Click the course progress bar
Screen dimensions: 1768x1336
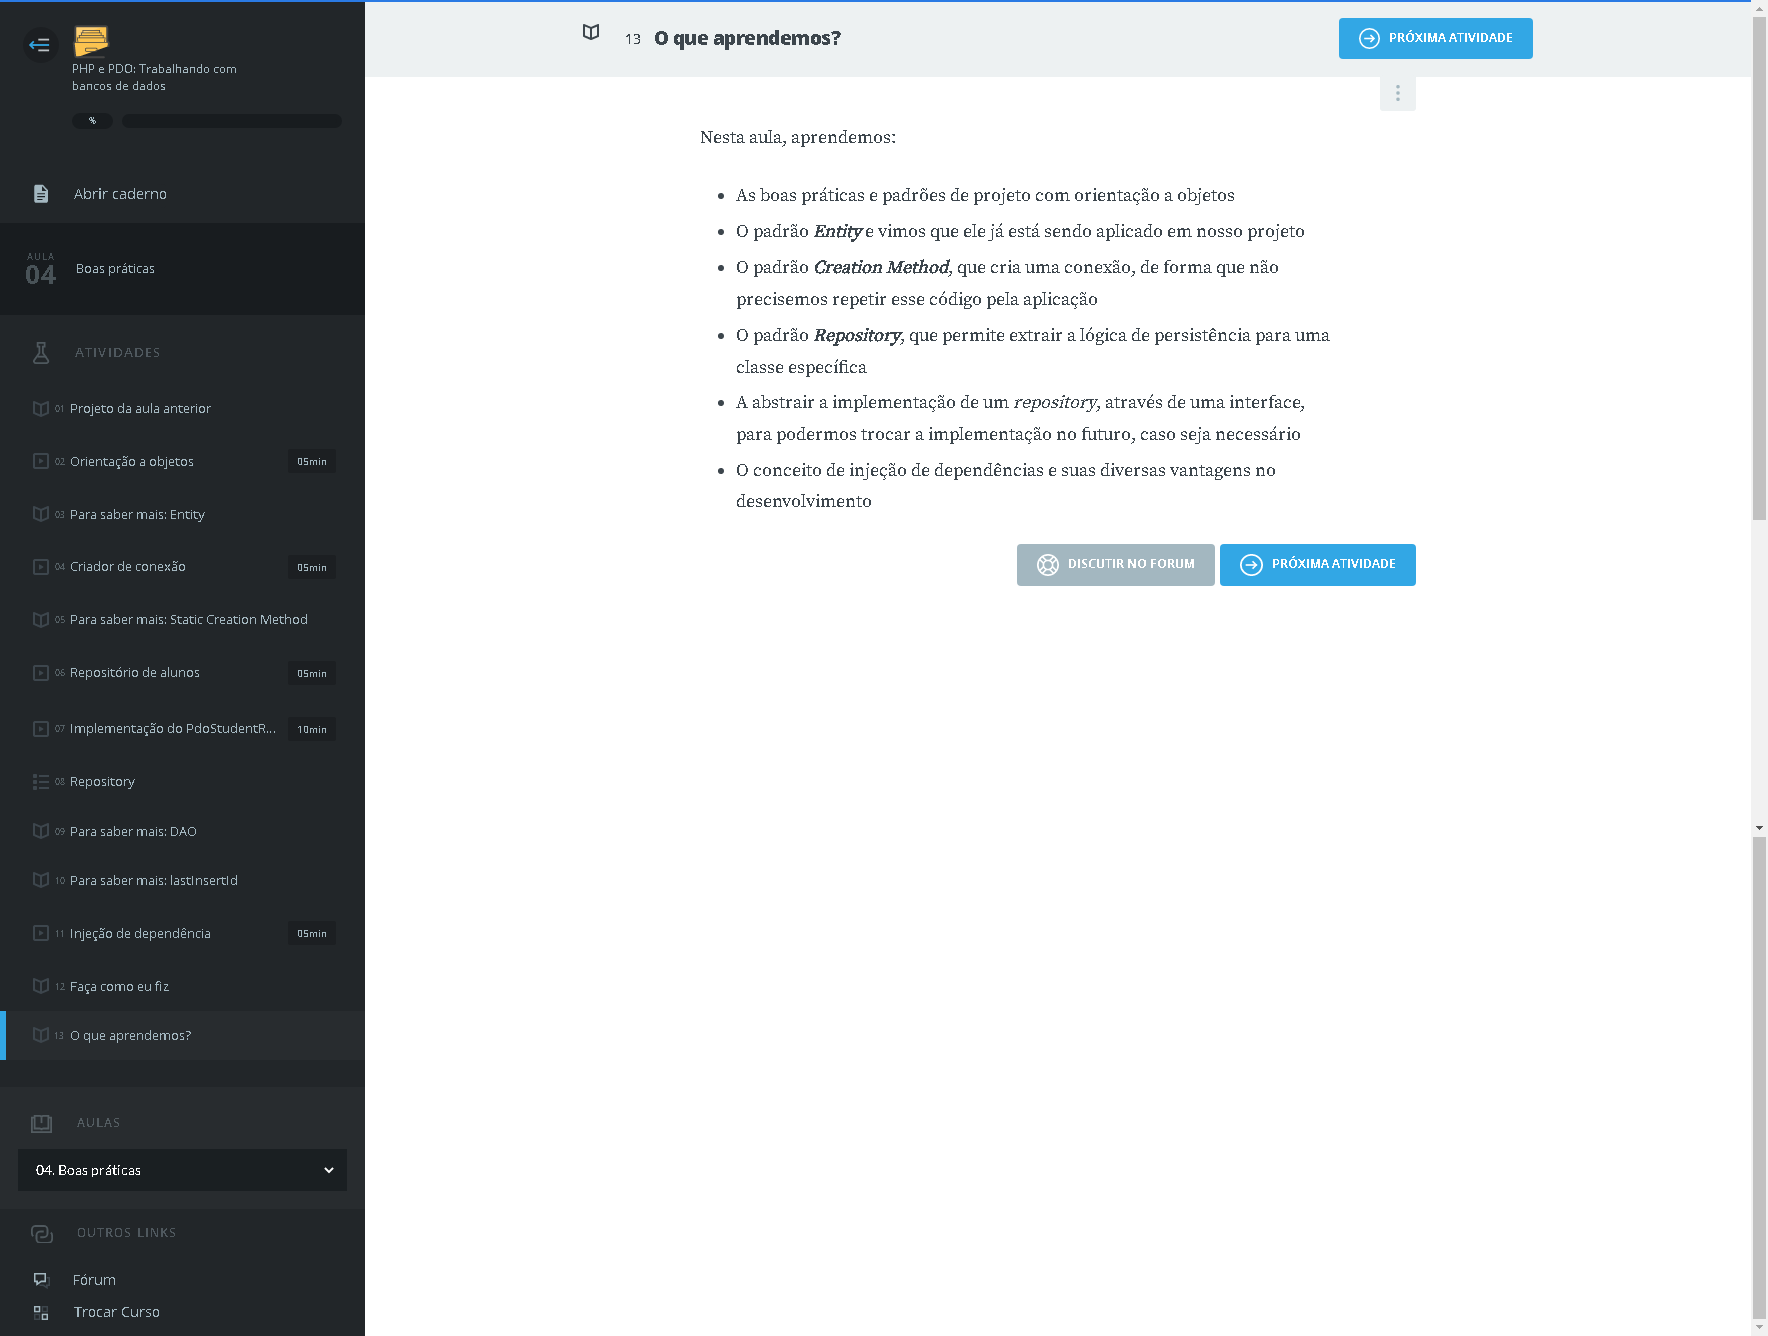point(231,121)
